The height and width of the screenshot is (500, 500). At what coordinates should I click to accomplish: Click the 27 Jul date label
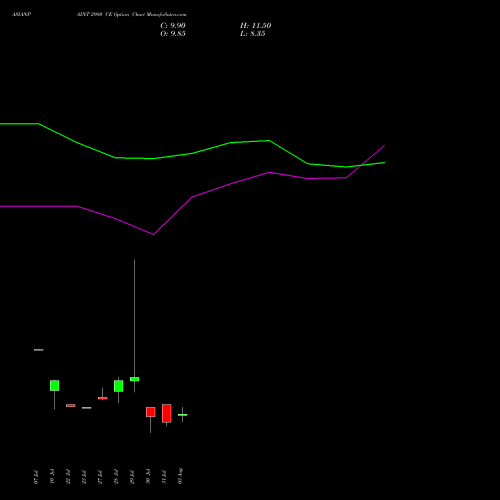point(100,477)
